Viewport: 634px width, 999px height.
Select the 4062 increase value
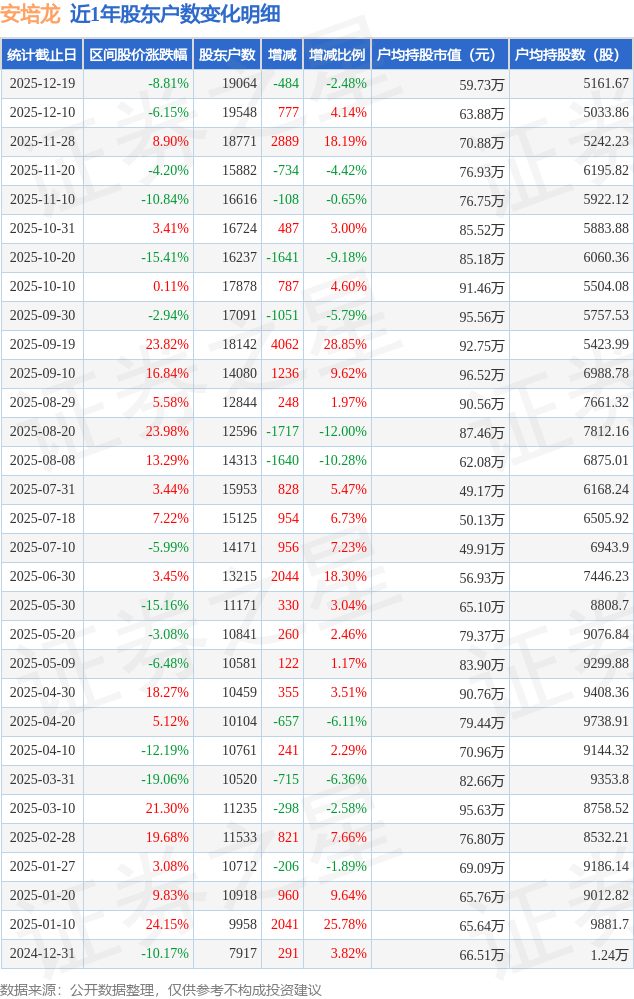284,345
